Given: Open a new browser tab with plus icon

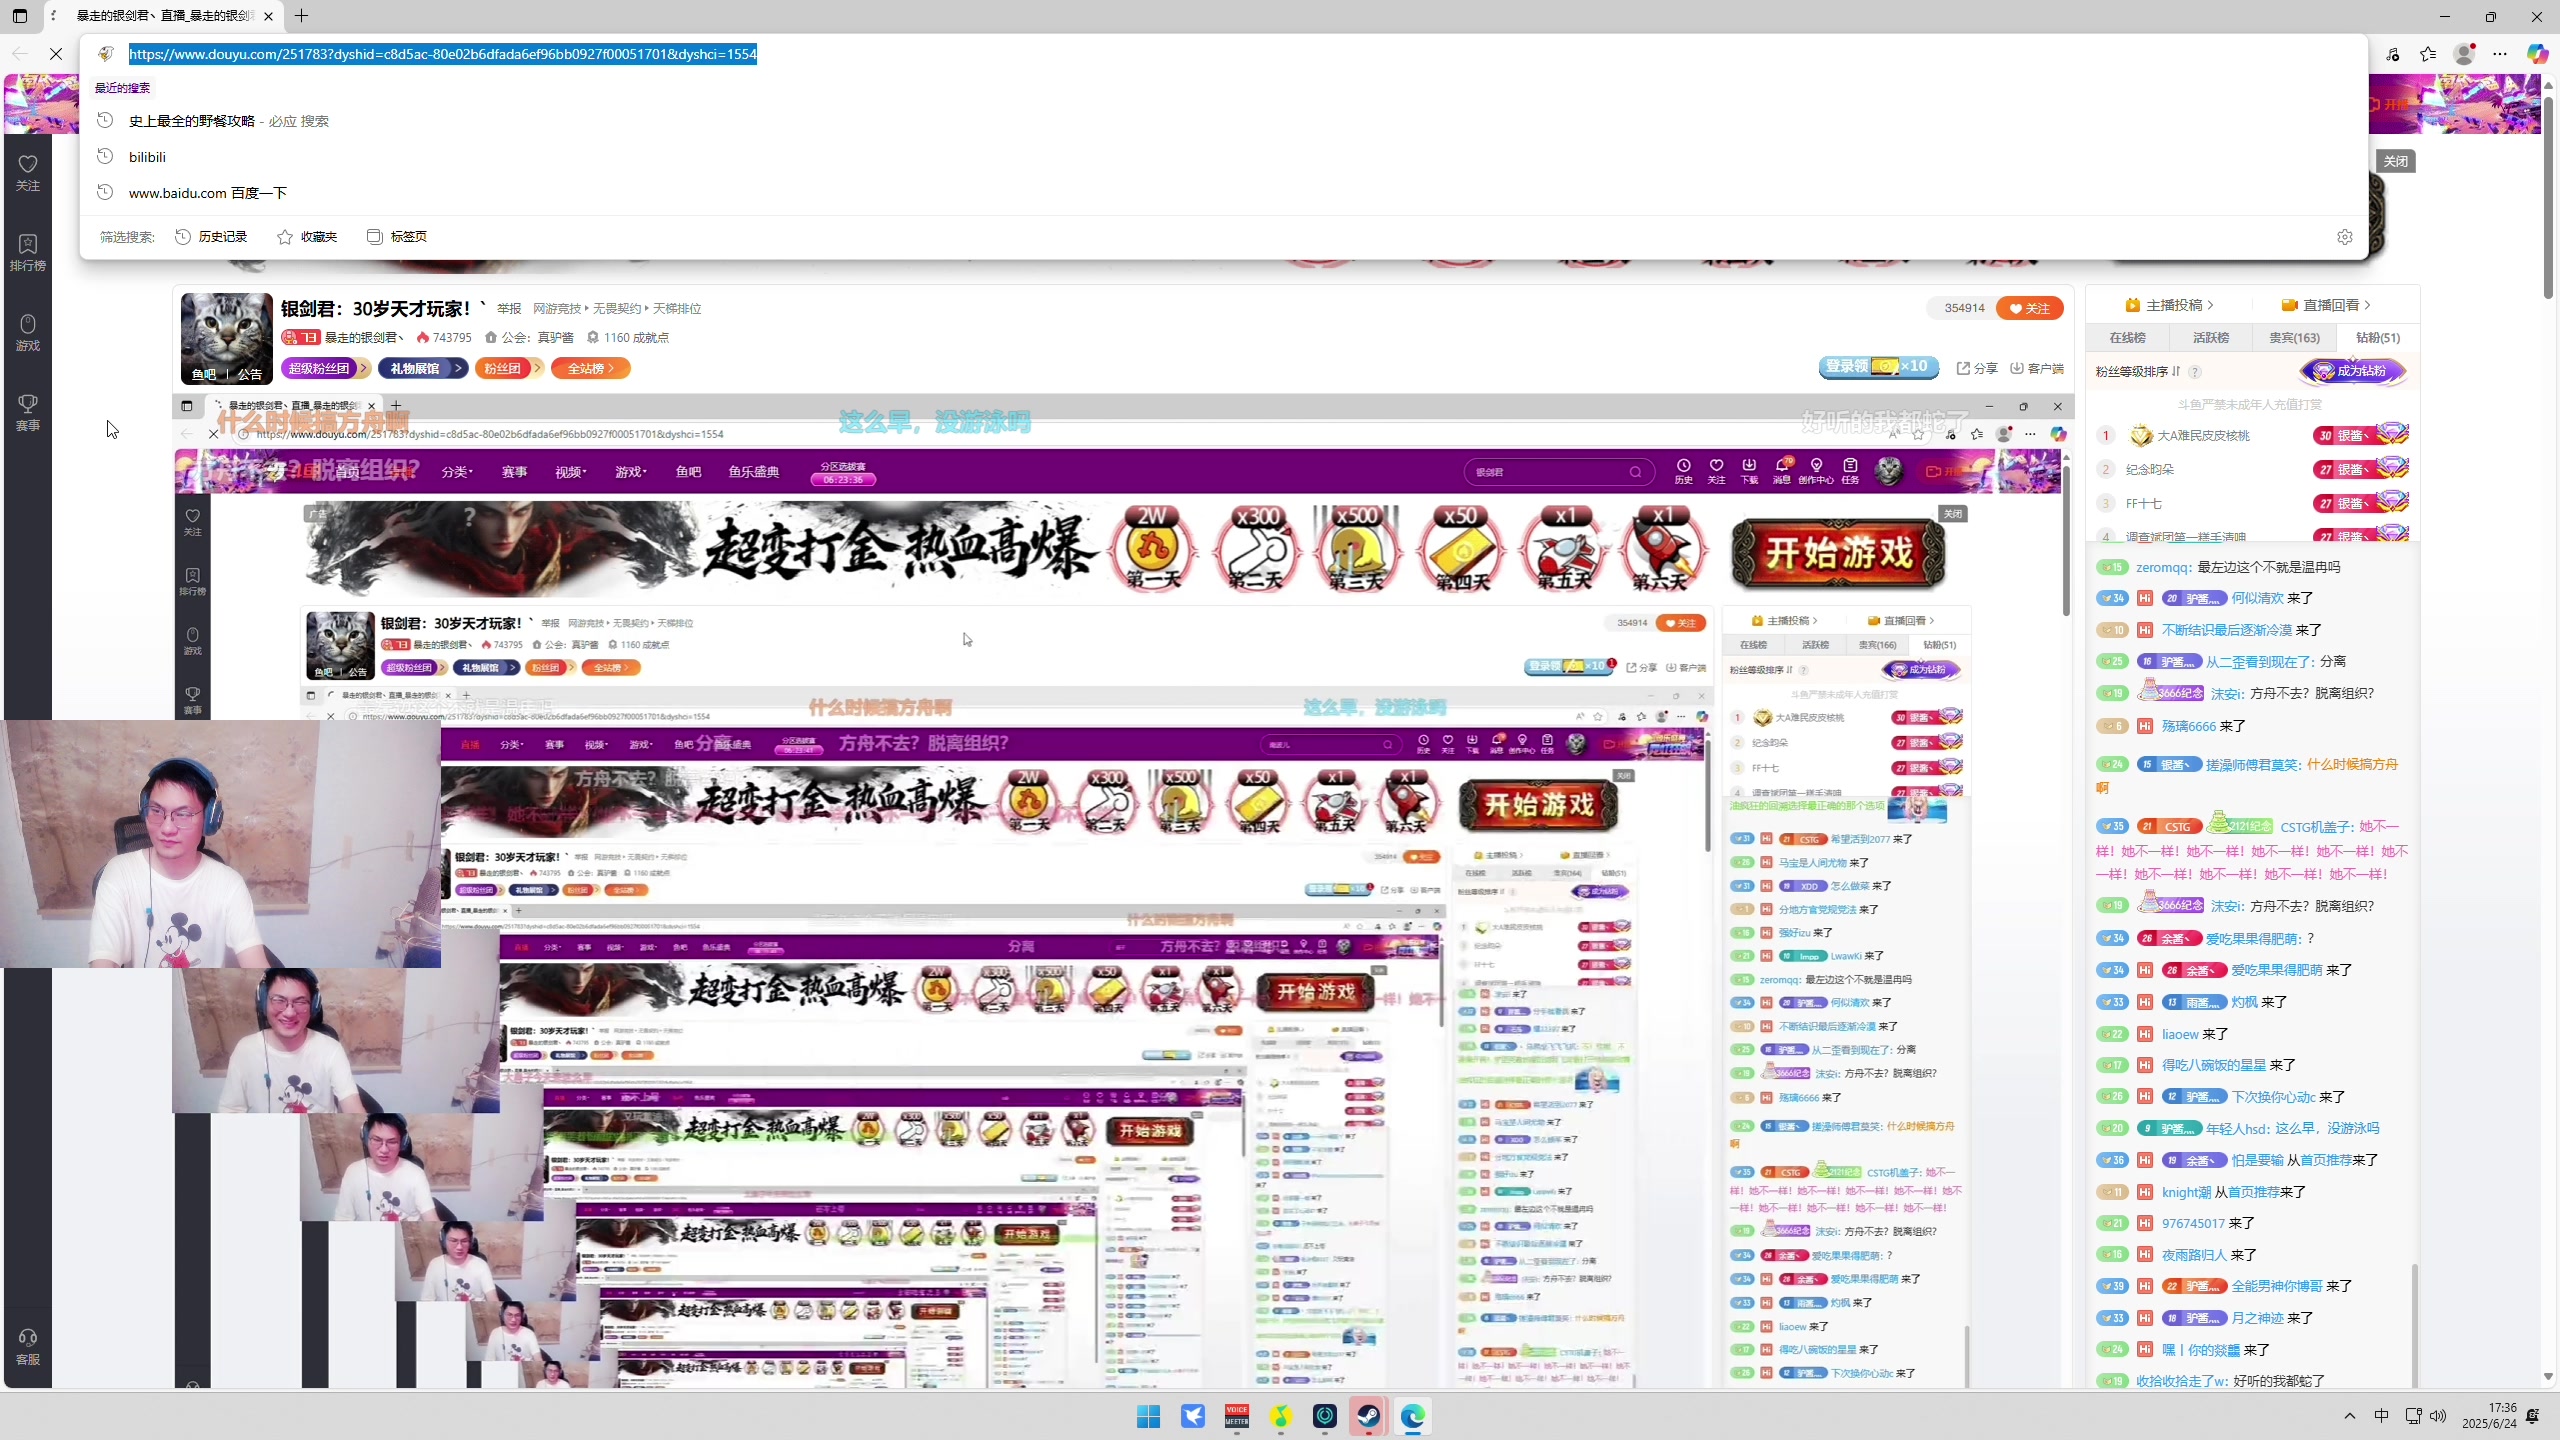Looking at the screenshot, I should click(x=301, y=16).
